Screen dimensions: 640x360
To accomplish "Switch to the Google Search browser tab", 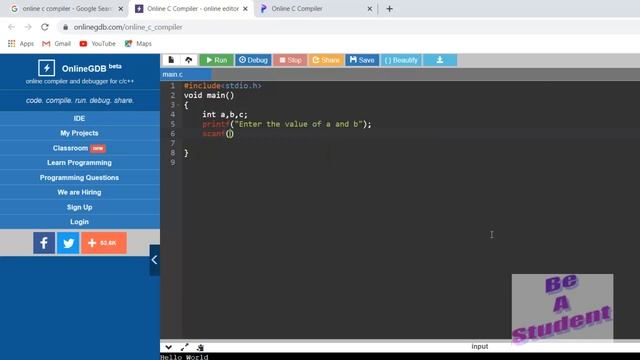I will [67, 9].
